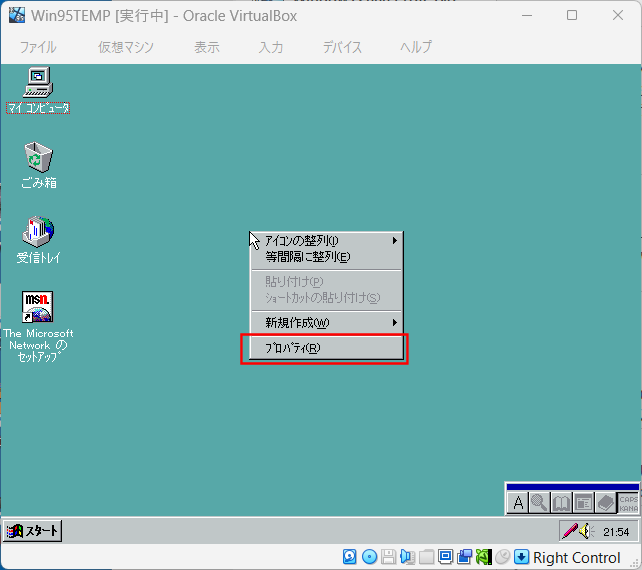Click the 受信トレイ inbox icon
Screen dimensions: 642x570
click(x=38, y=232)
